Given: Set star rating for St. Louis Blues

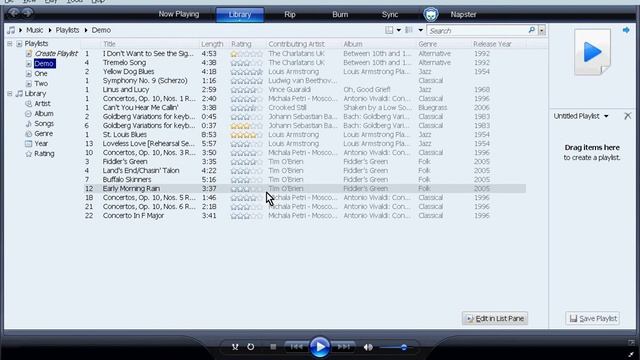Looking at the screenshot, I should pos(247,135).
